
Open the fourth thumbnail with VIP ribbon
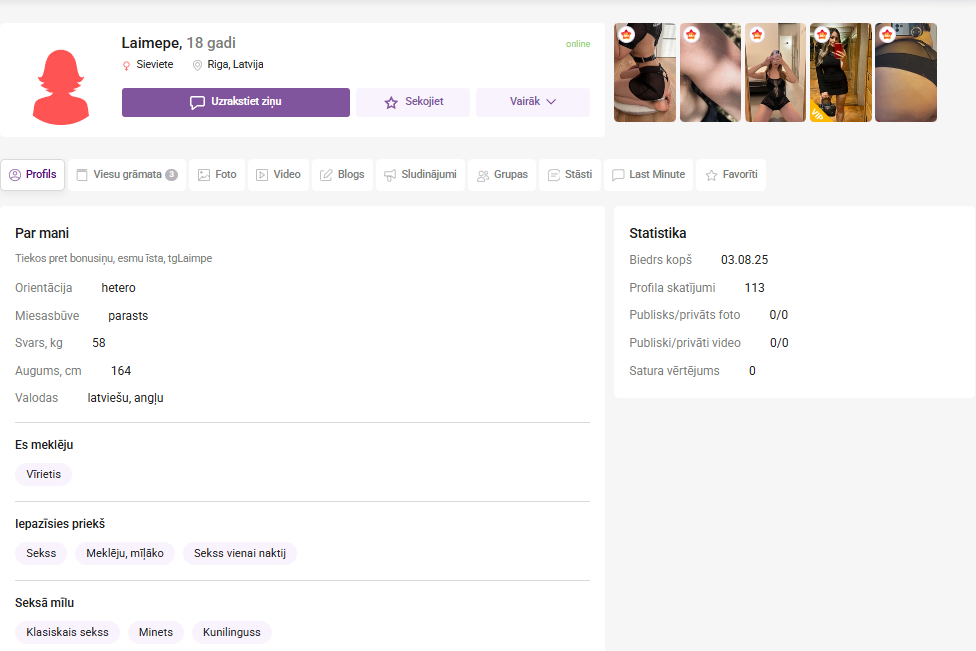(841, 72)
